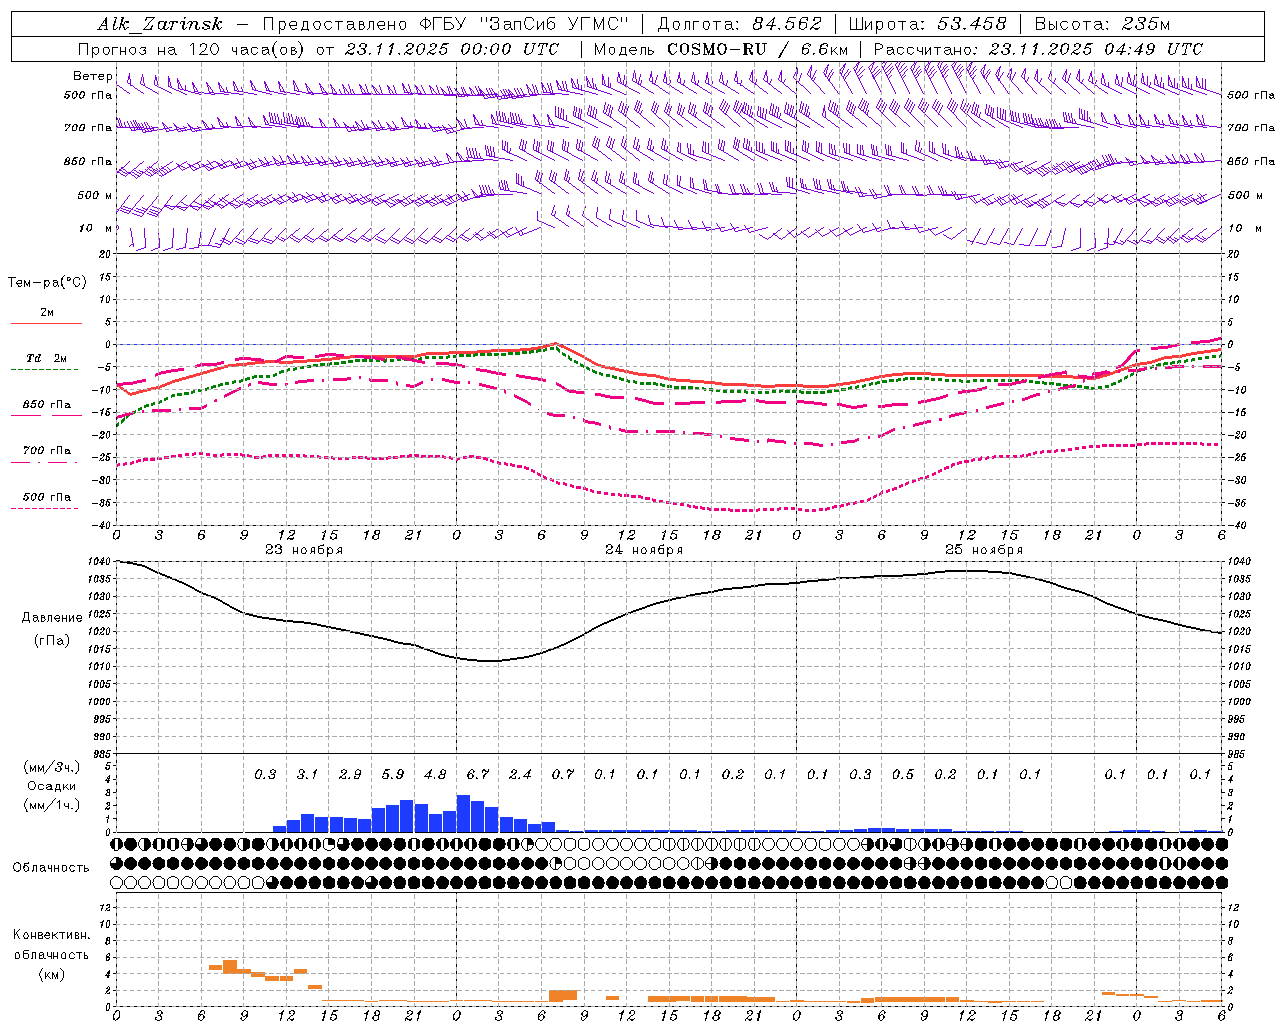Select the elevation text Высота: 235м
Image resolution: width=1280 pixels, height=1024 pixels.
click(x=1102, y=24)
